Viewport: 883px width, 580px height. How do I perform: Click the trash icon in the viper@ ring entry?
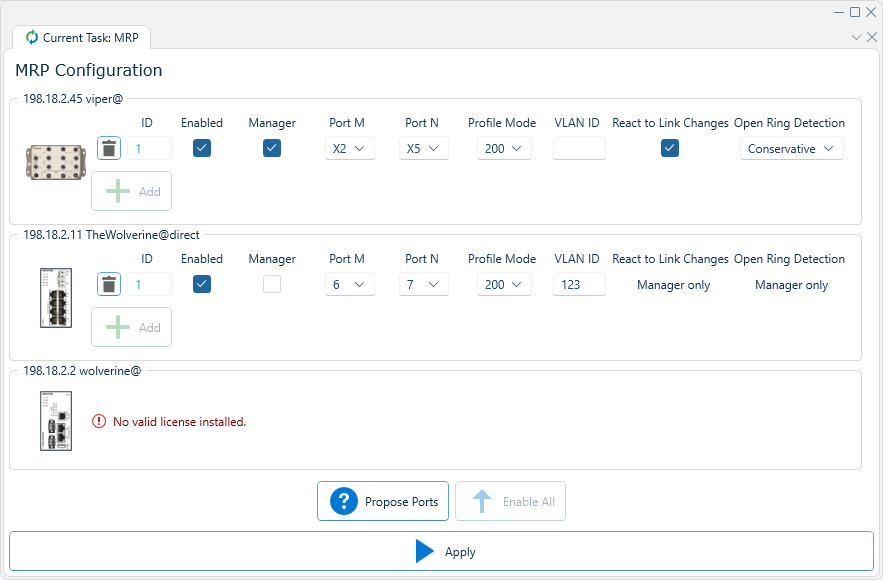(x=108, y=148)
